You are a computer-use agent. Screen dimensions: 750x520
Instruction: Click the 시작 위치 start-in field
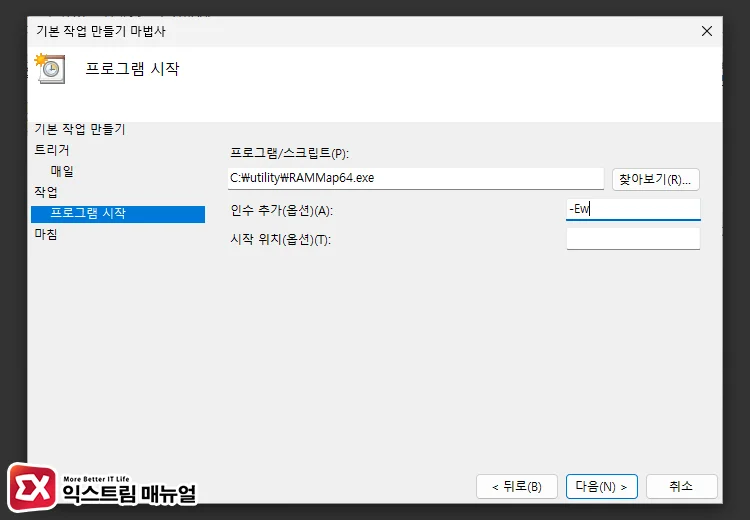(633, 239)
